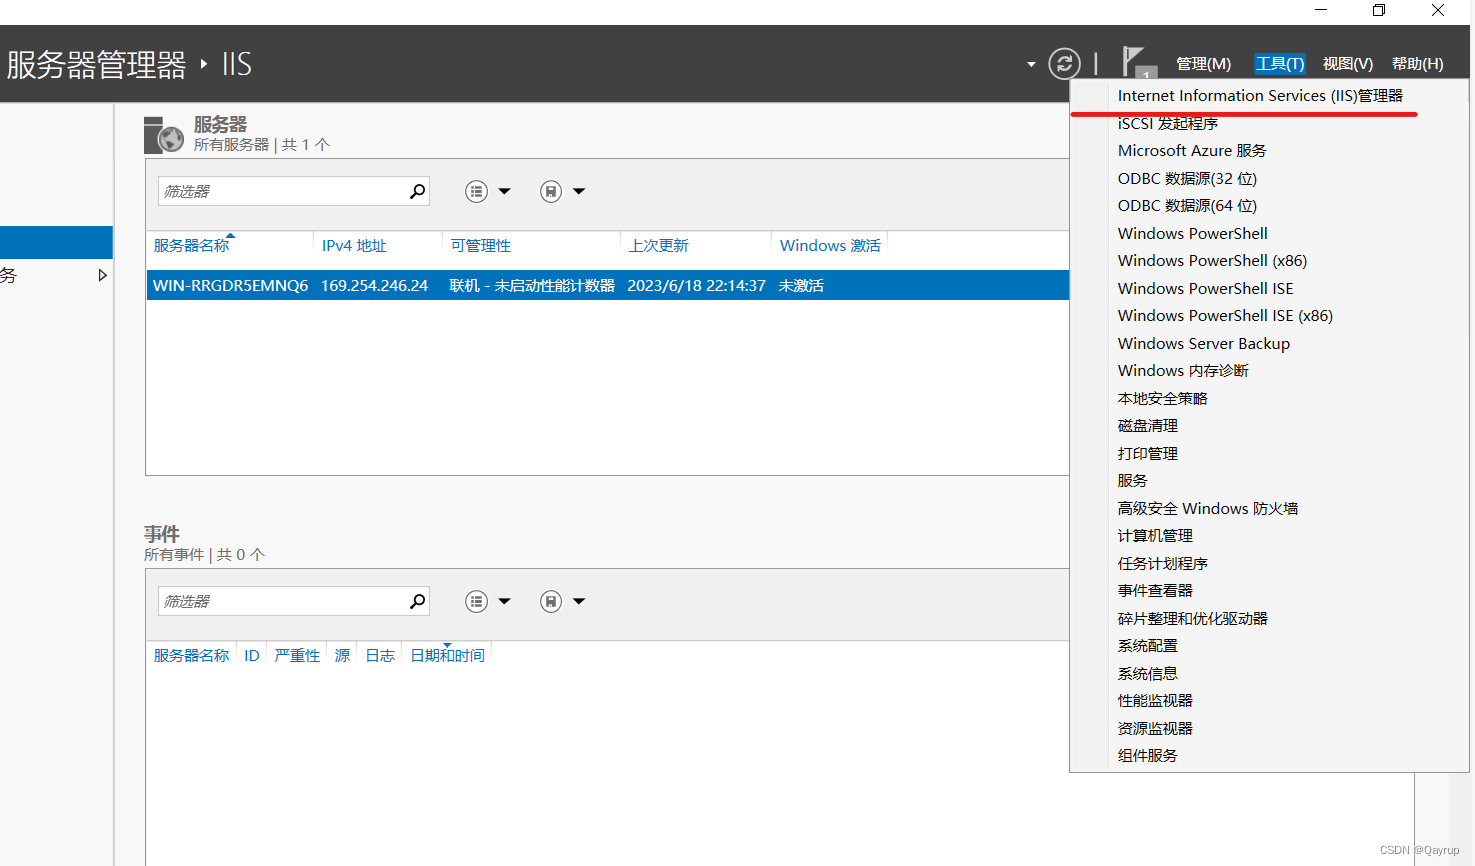Open list options icon in events panel
The height and width of the screenshot is (866, 1475).
477,601
